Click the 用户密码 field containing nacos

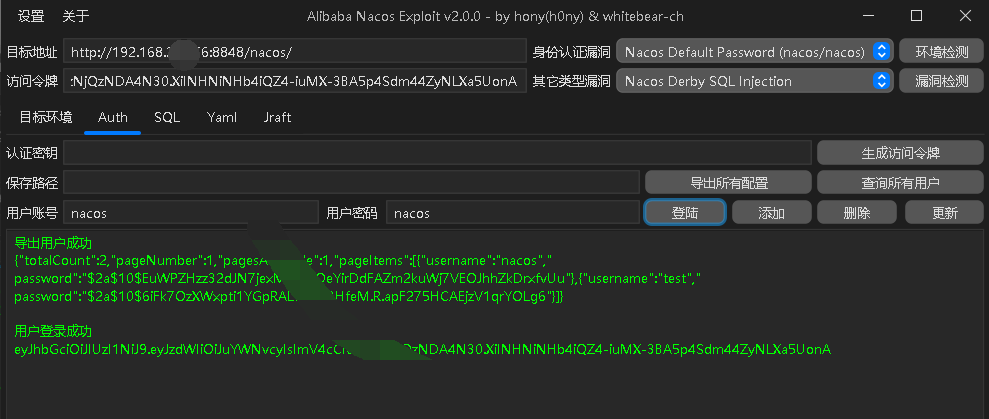point(513,213)
